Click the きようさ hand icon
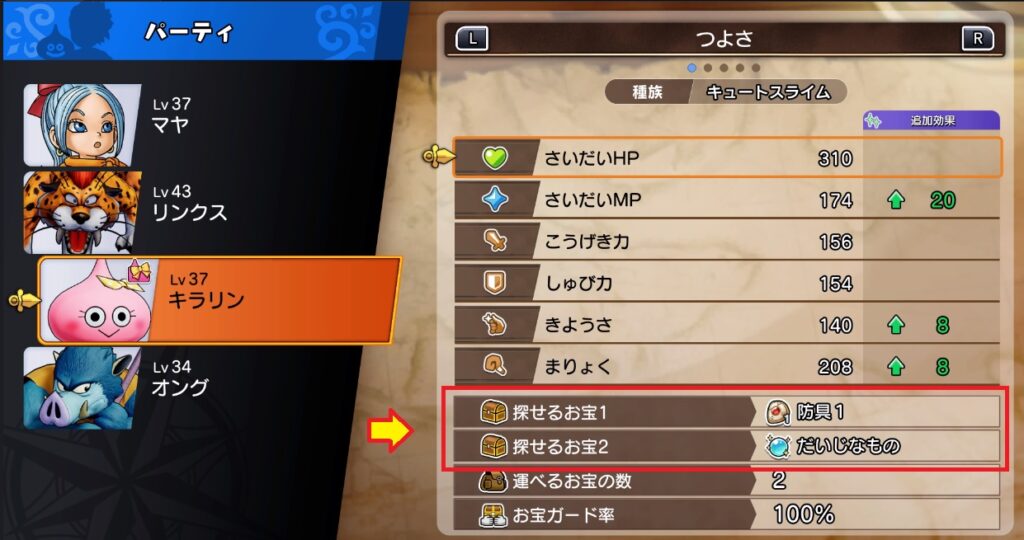1024x540 pixels. 495,325
